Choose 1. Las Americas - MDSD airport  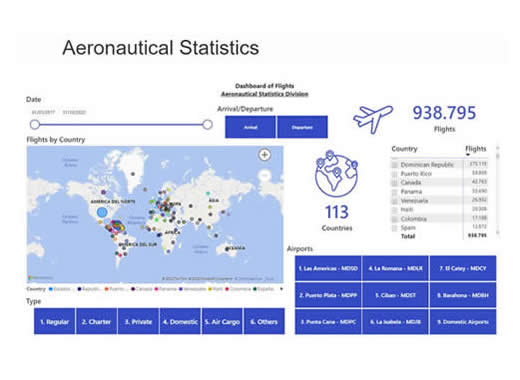tap(328, 268)
